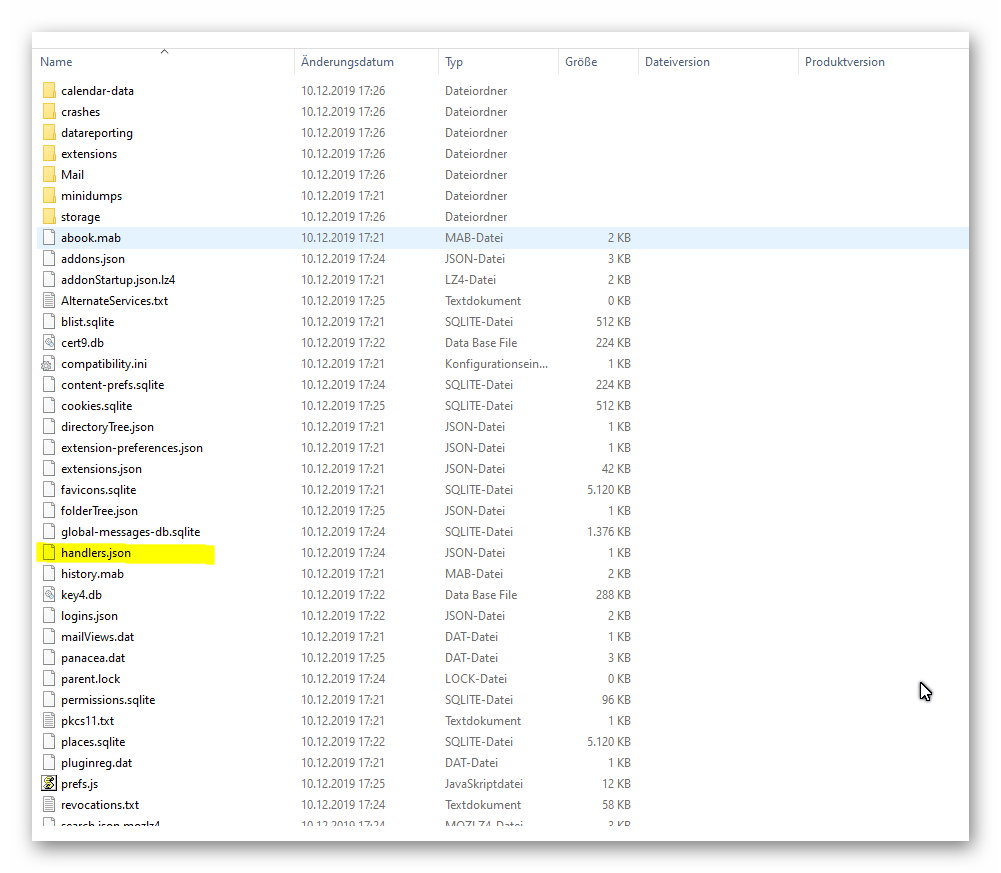Select the key4.db file icon
Screen dimensions: 1001x873
[49, 594]
